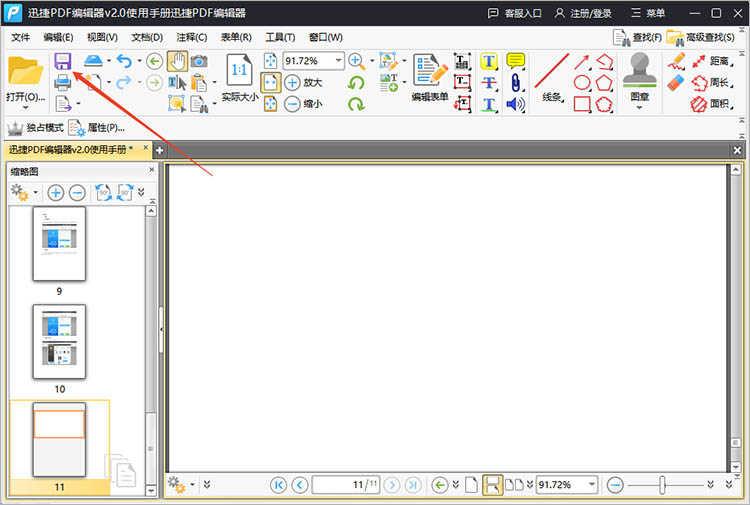Select the 线条 line tool
Screen dimensions: 750x505
[x=552, y=77]
